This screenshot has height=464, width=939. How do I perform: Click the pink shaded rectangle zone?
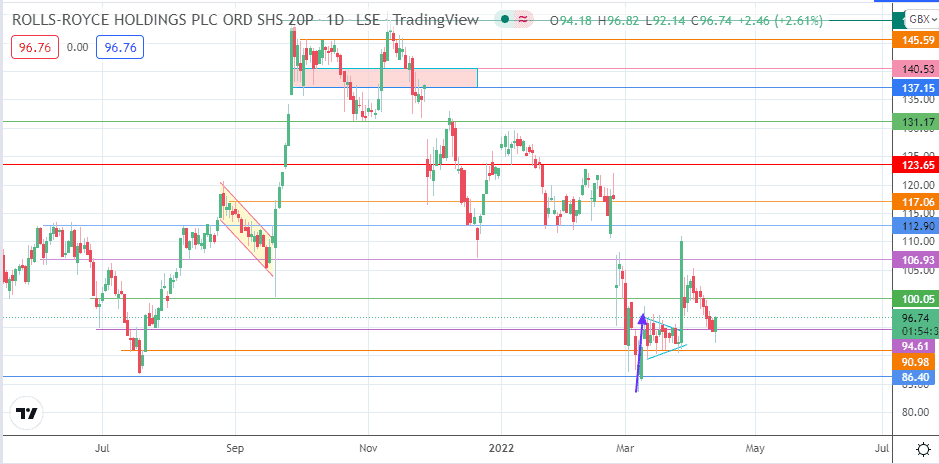pyautogui.click(x=385, y=78)
